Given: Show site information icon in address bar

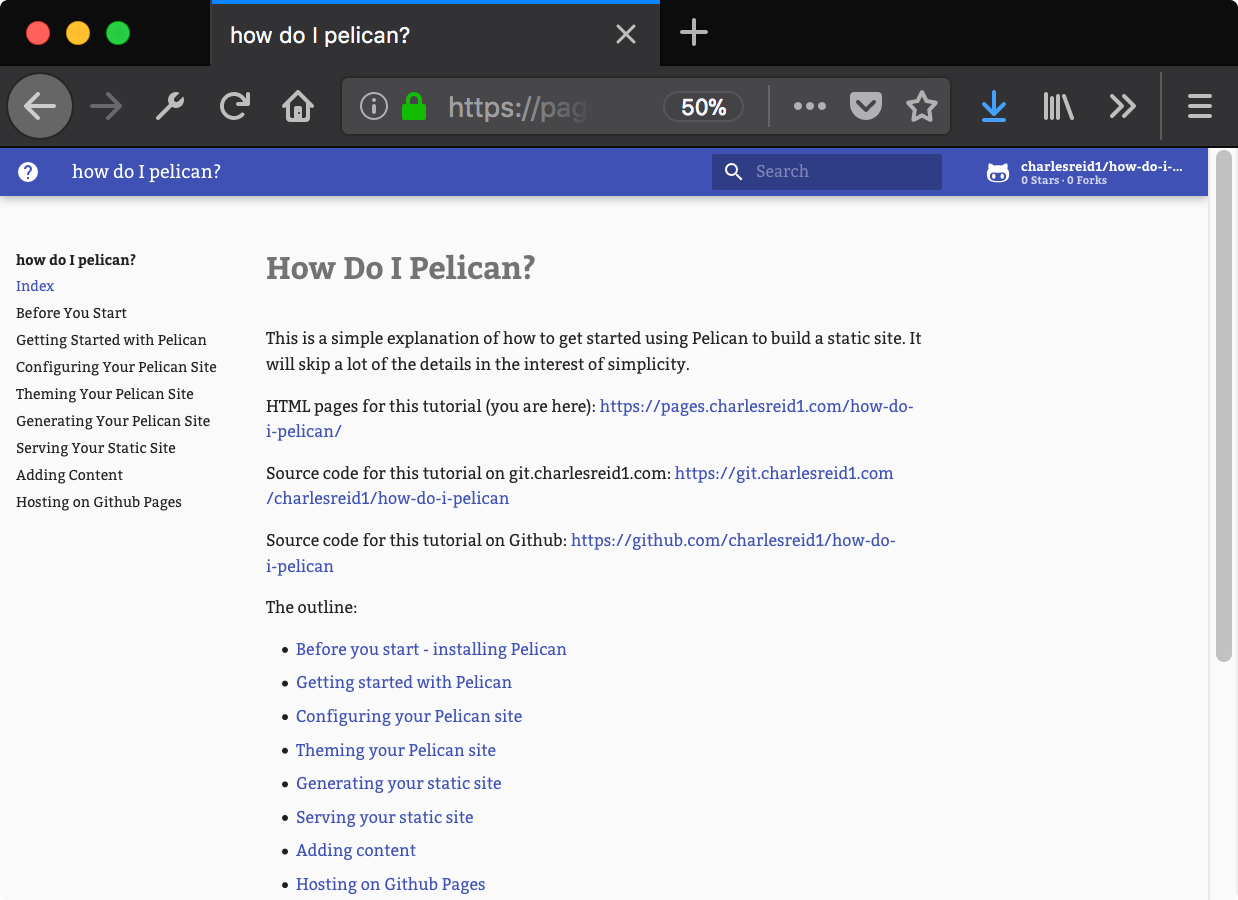Looking at the screenshot, I should point(374,106).
